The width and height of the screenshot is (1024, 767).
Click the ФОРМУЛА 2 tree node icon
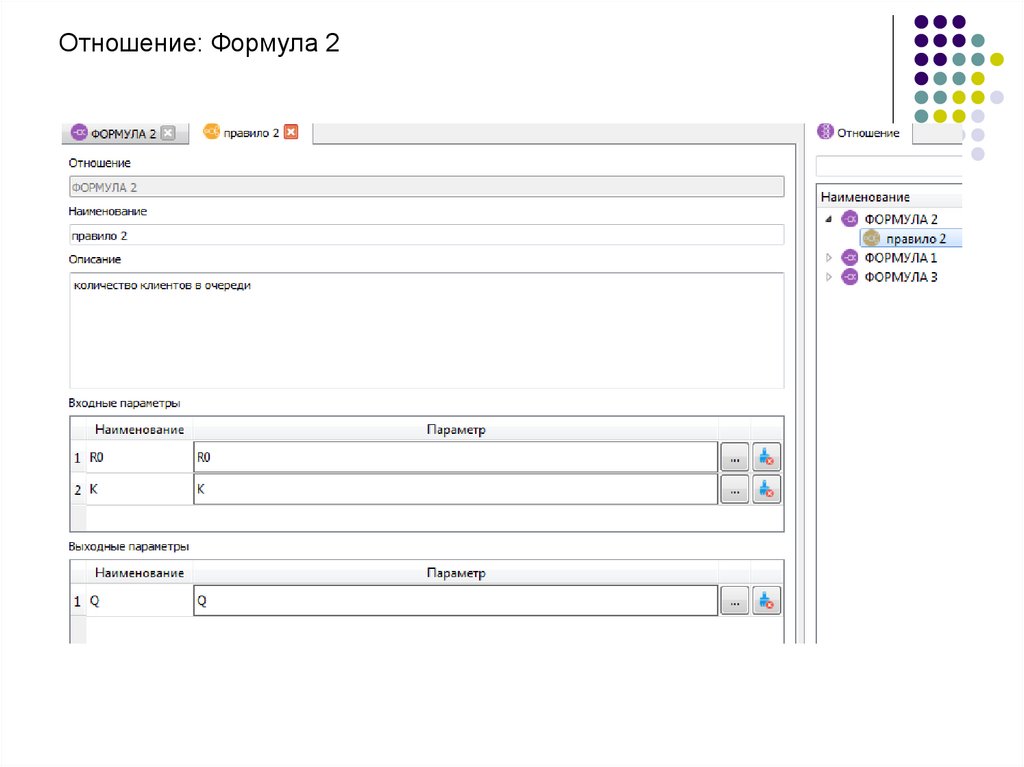pos(850,219)
